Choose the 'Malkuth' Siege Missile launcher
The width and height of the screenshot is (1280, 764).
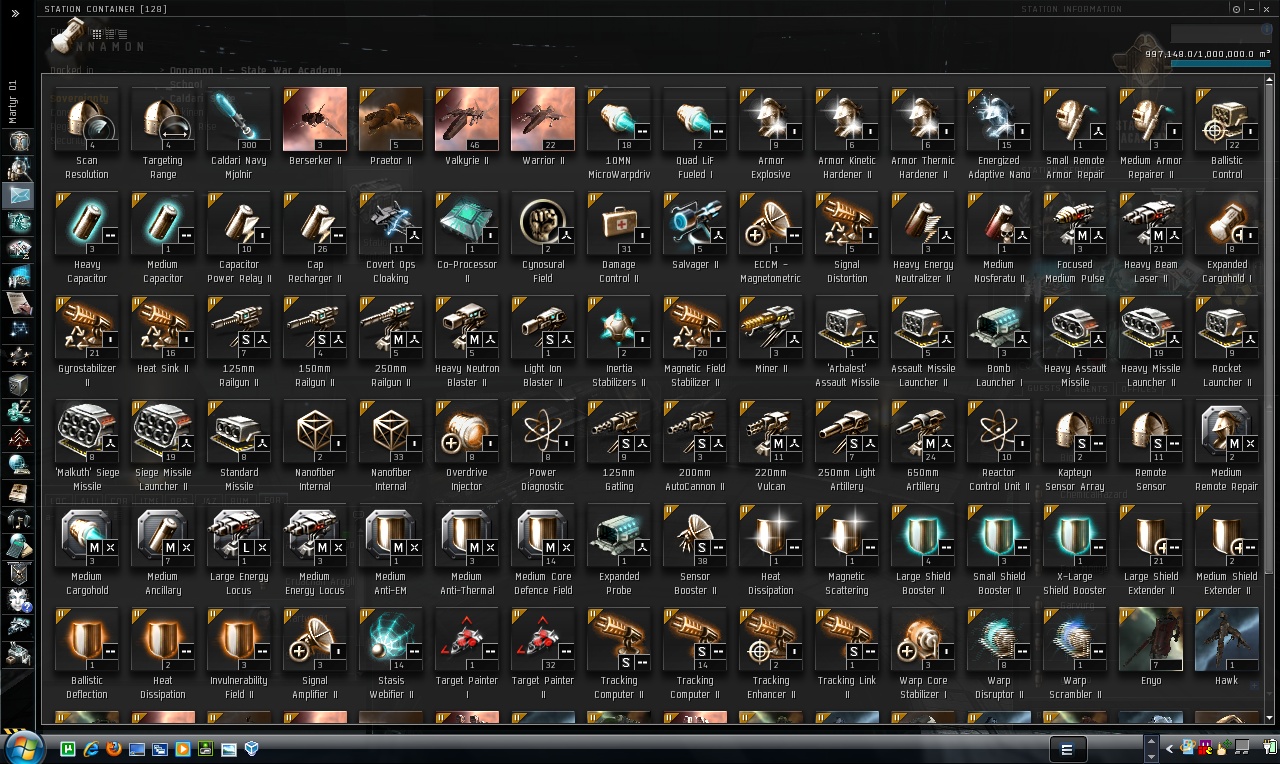(87, 431)
